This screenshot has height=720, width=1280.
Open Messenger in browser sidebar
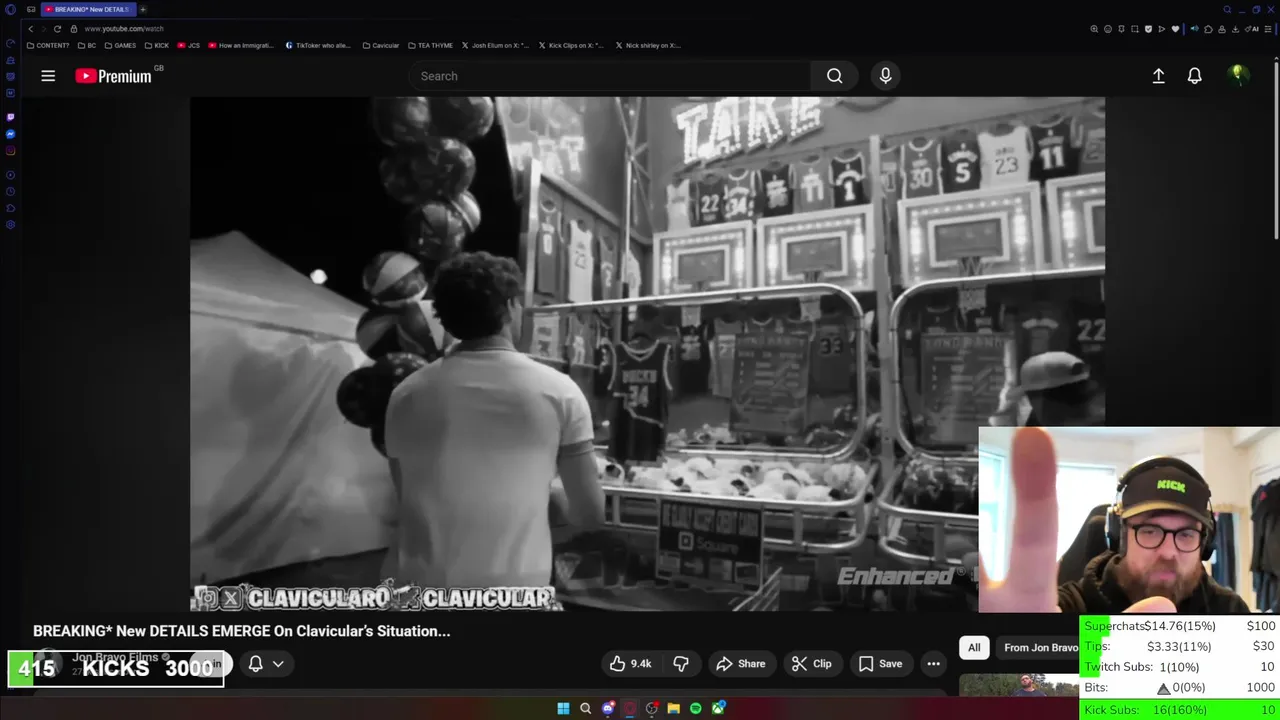point(10,134)
